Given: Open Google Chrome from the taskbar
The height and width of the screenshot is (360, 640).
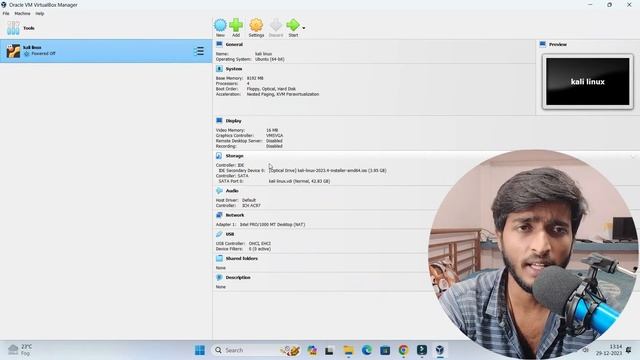Looking at the screenshot, I should point(403,350).
